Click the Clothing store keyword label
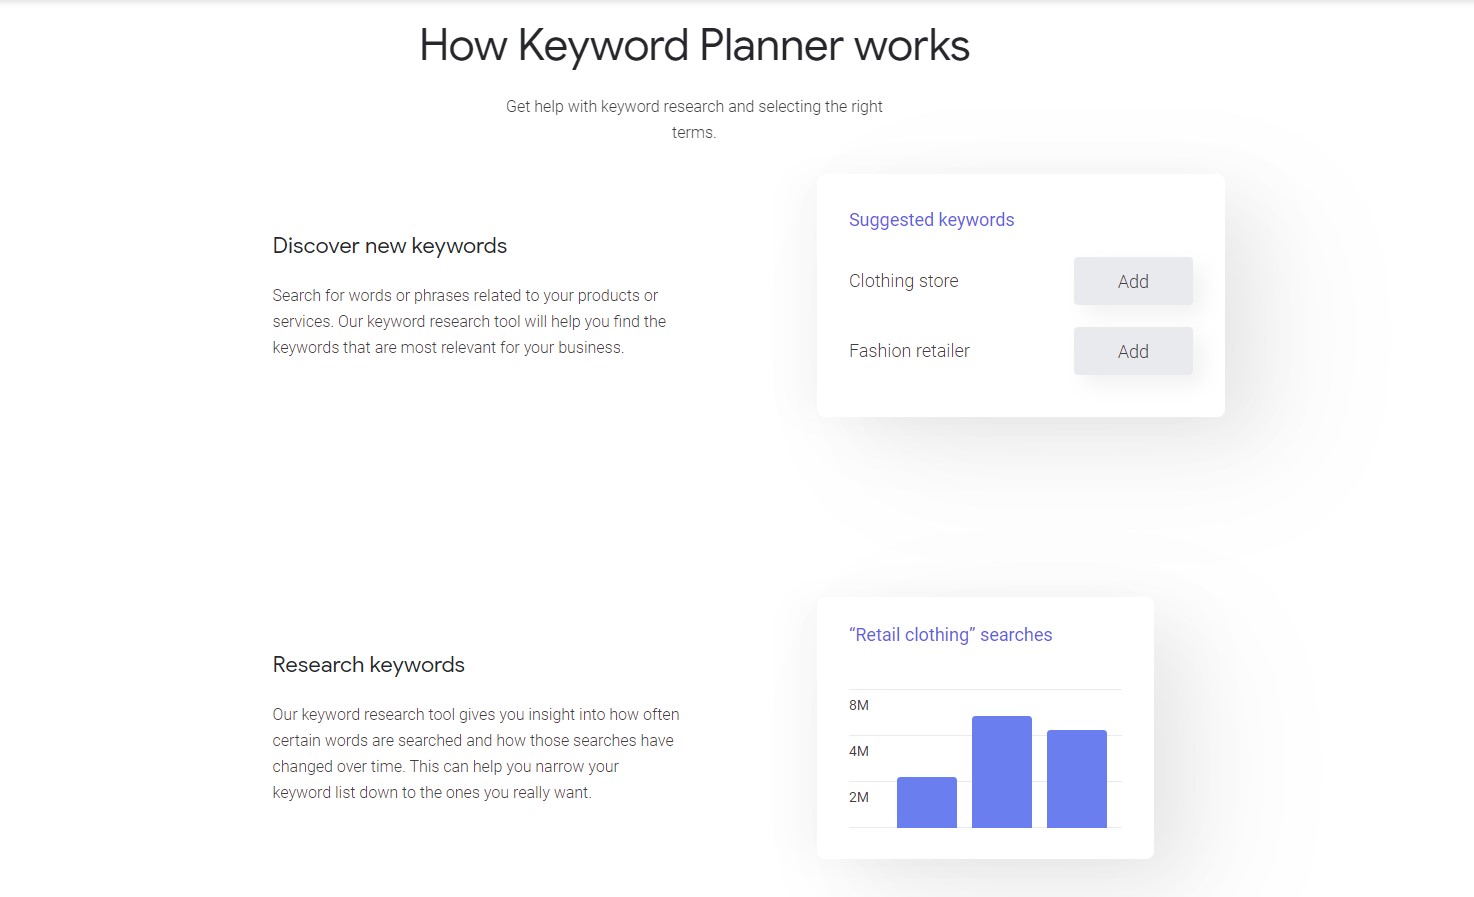The width and height of the screenshot is (1474, 897). coord(903,281)
